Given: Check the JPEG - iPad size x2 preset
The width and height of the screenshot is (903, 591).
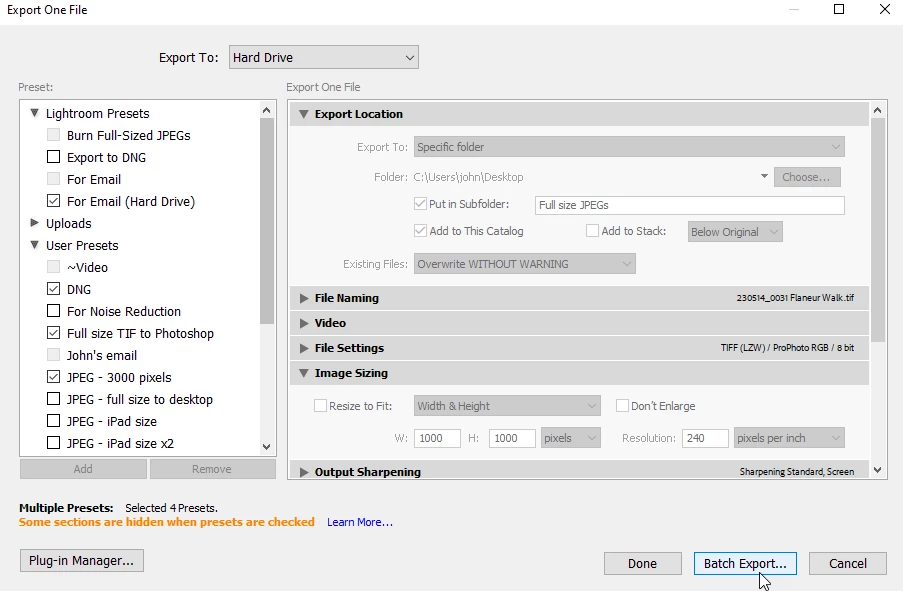Looking at the screenshot, I should click(x=54, y=442).
